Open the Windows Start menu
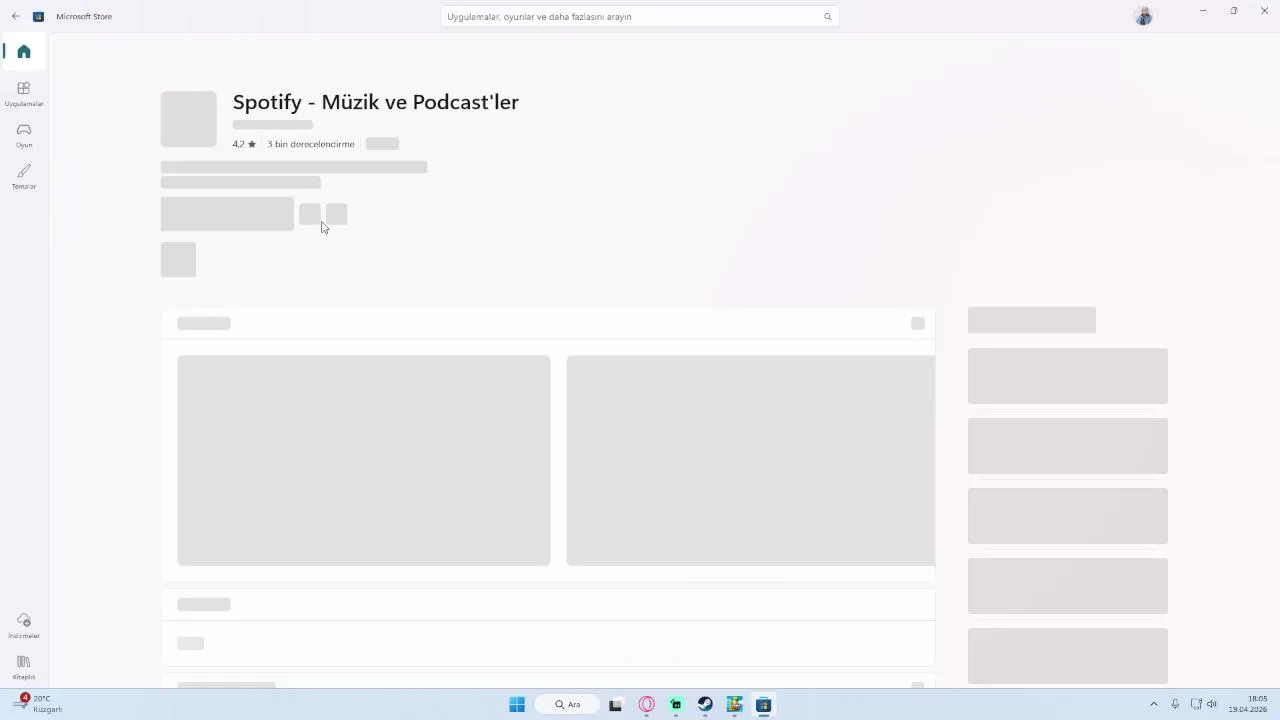 coord(517,705)
